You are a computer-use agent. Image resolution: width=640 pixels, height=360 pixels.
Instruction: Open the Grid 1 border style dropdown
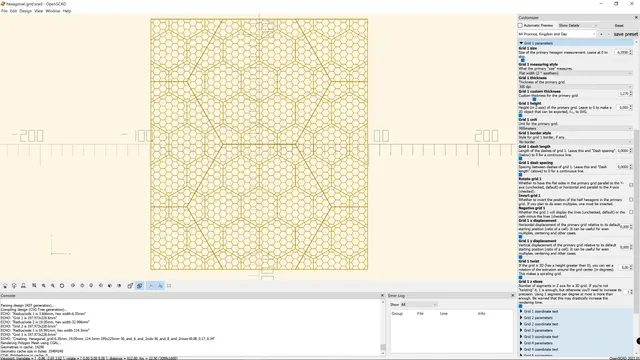point(576,142)
